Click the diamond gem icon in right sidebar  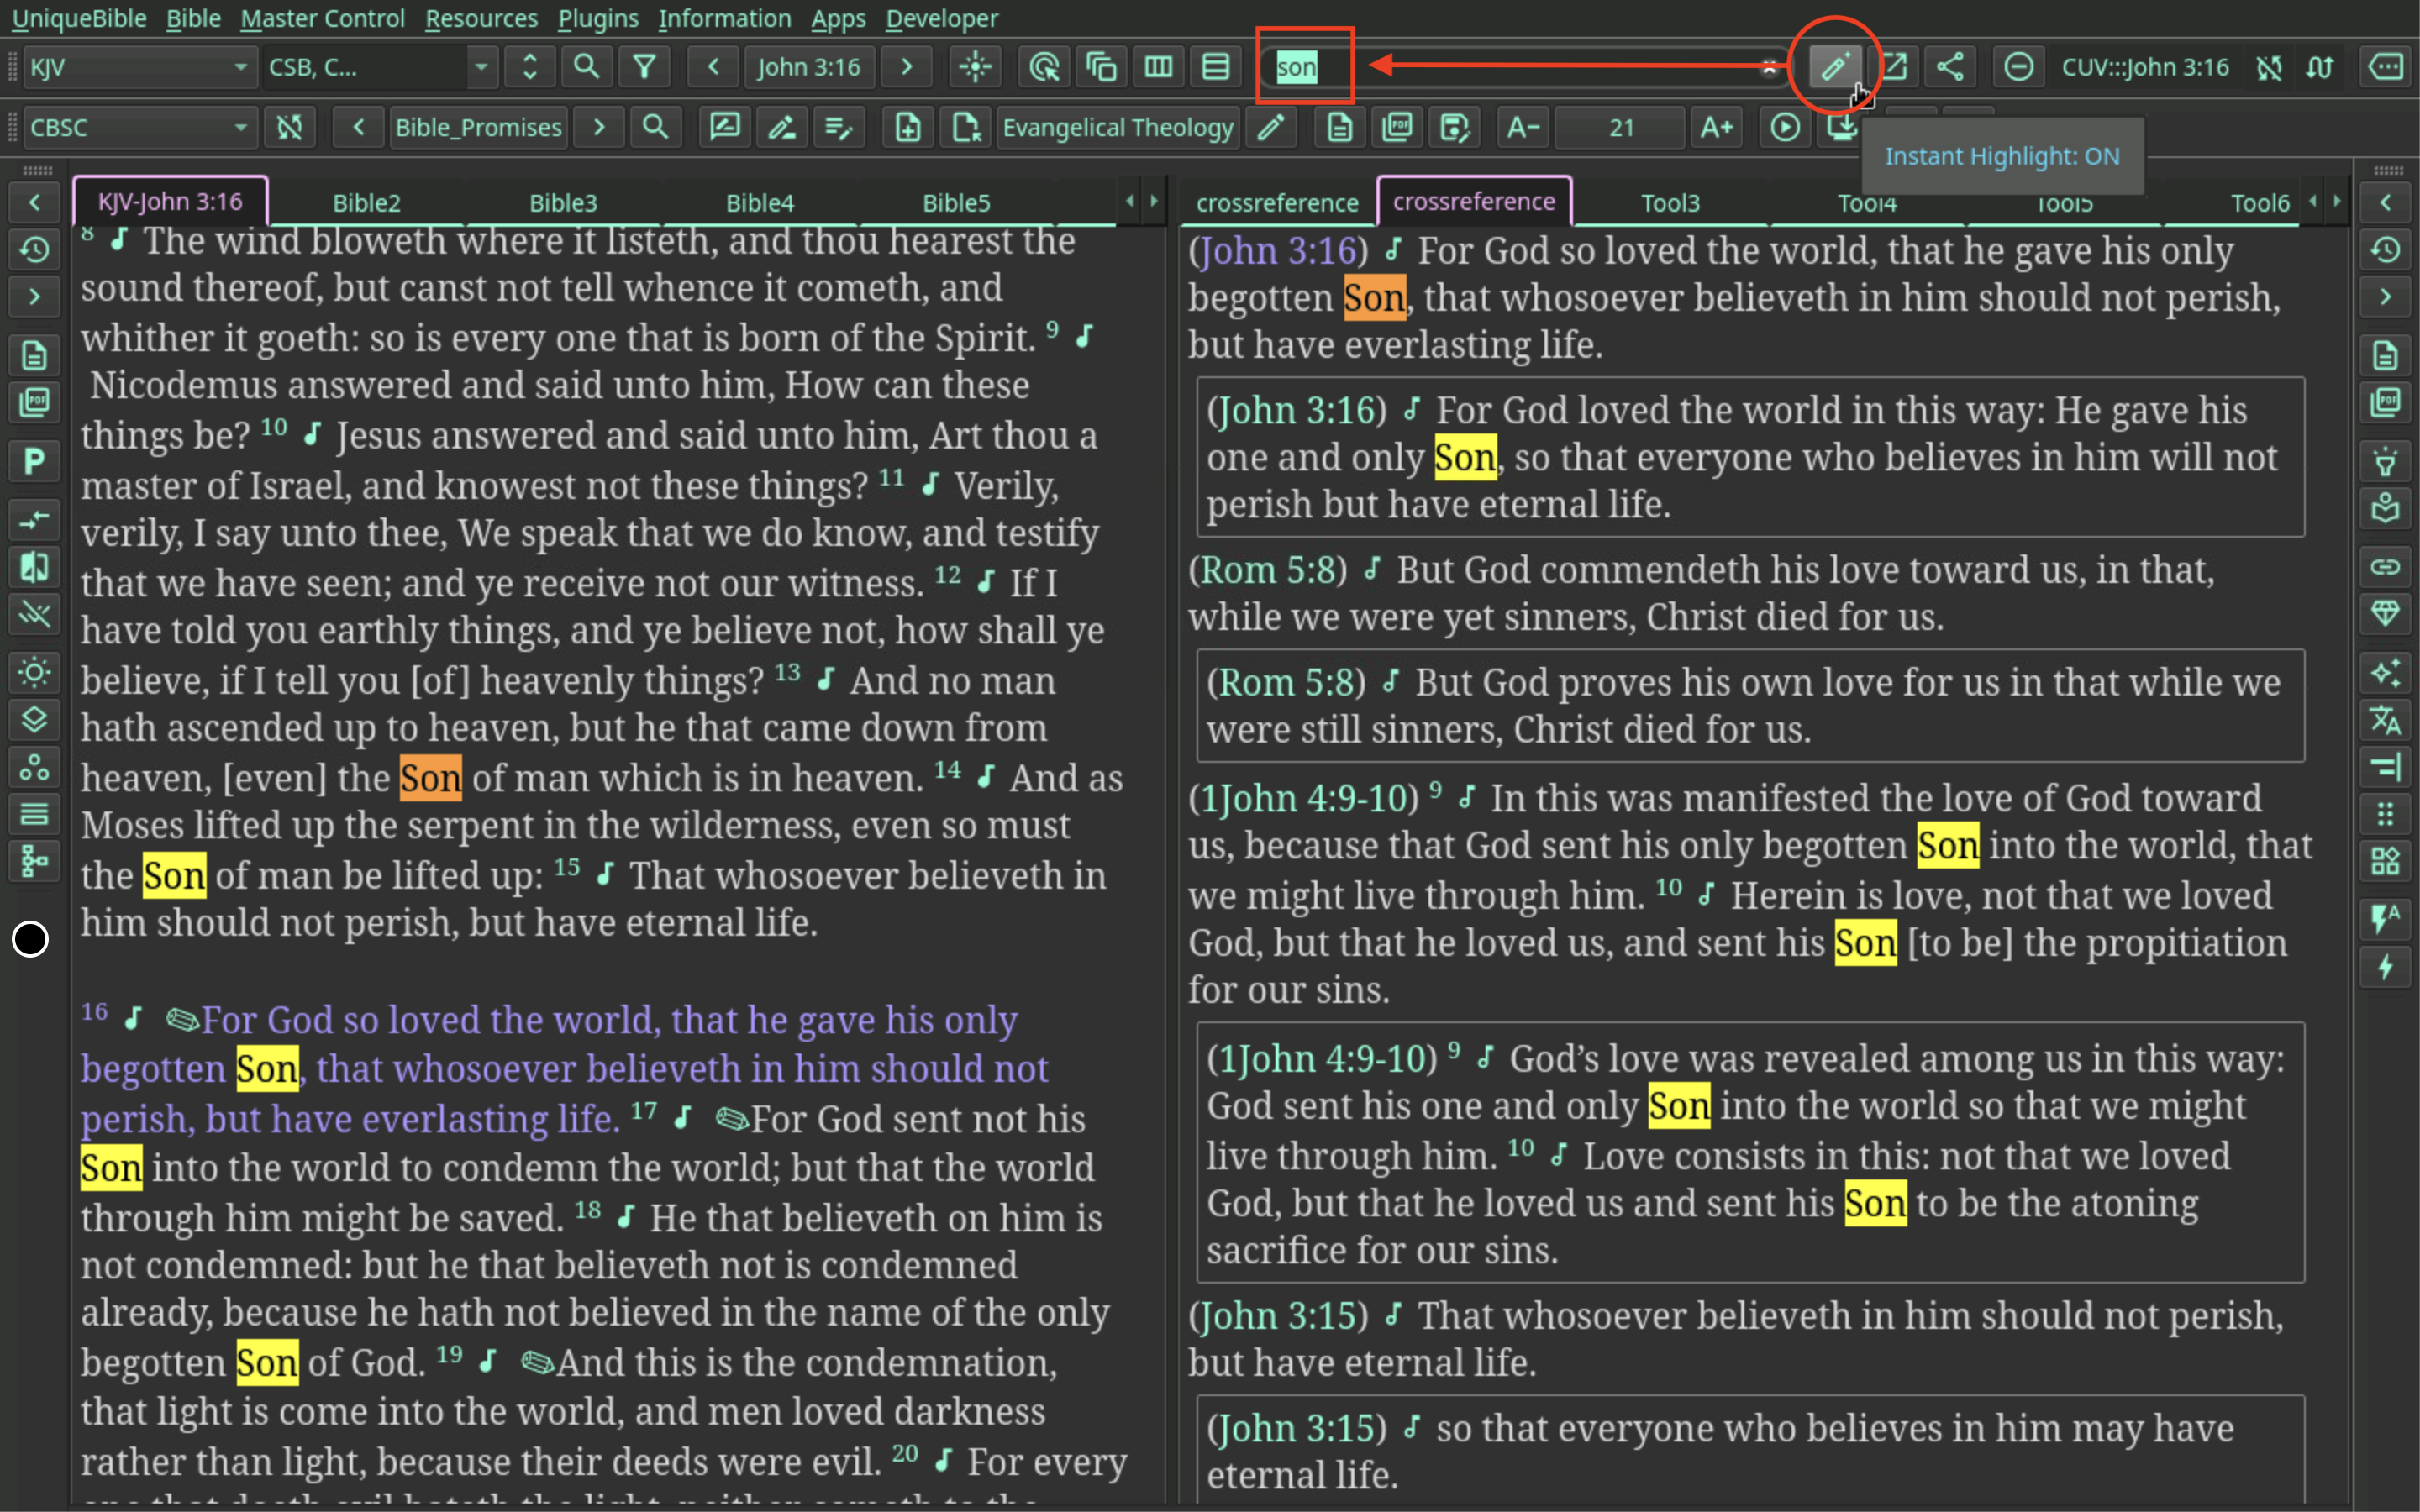pyautogui.click(x=2385, y=613)
